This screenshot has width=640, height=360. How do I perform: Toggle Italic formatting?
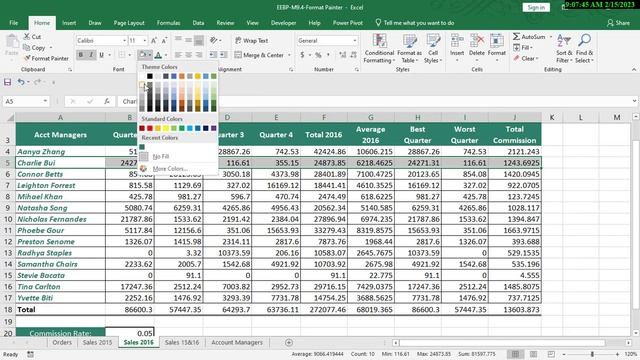(x=91, y=55)
